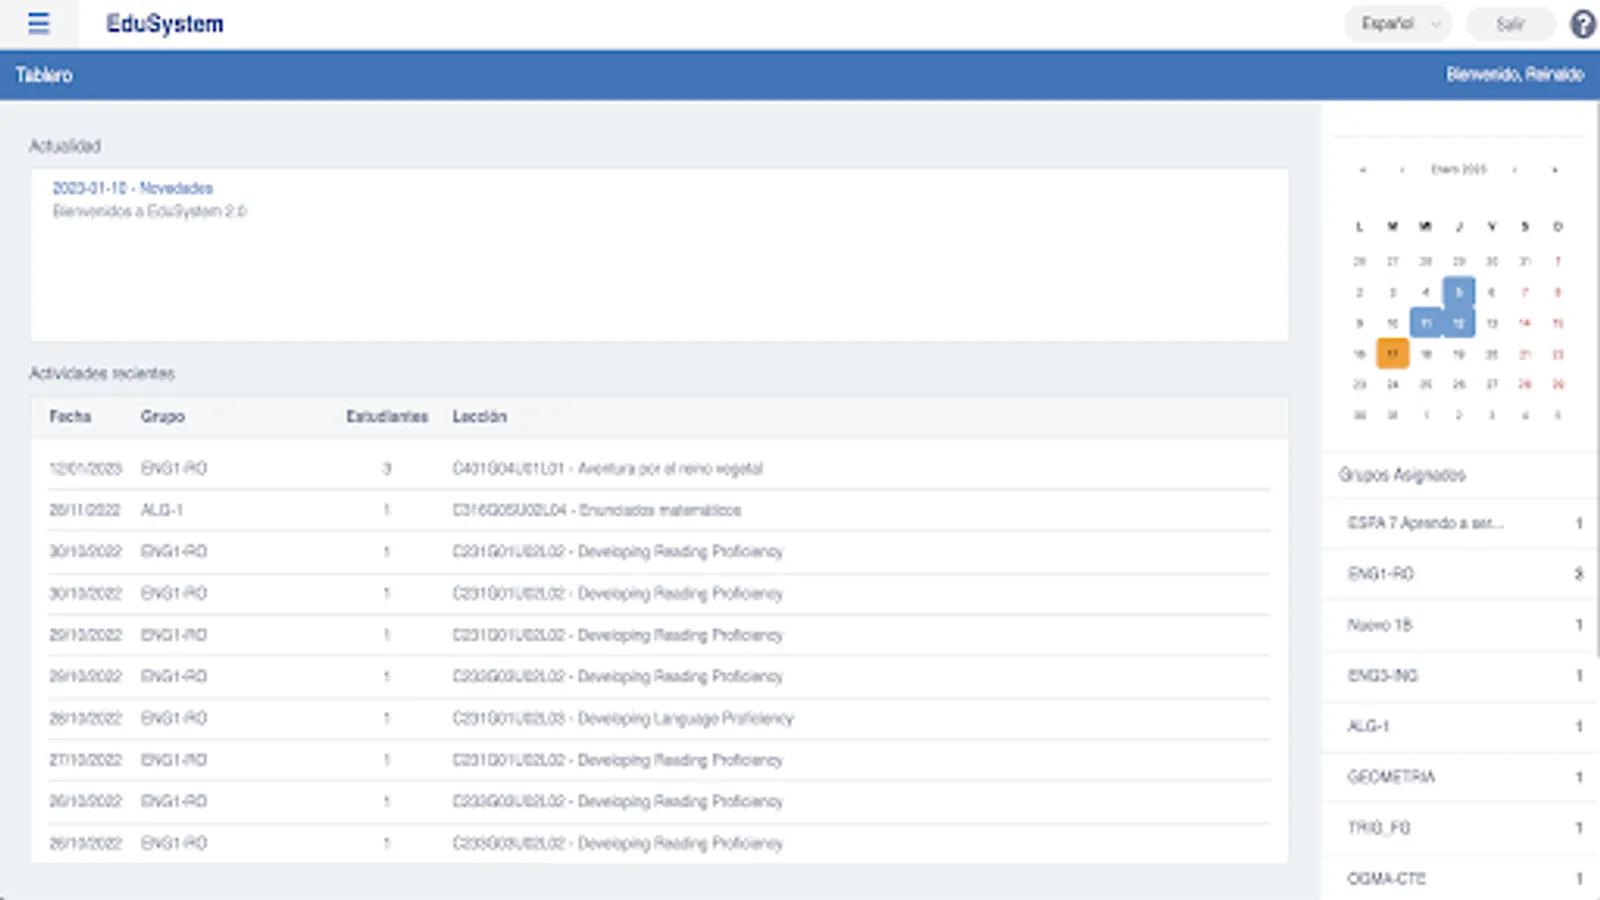Select the orange highlighted day 17 in calendar
The height and width of the screenshot is (900, 1600).
tap(1392, 353)
